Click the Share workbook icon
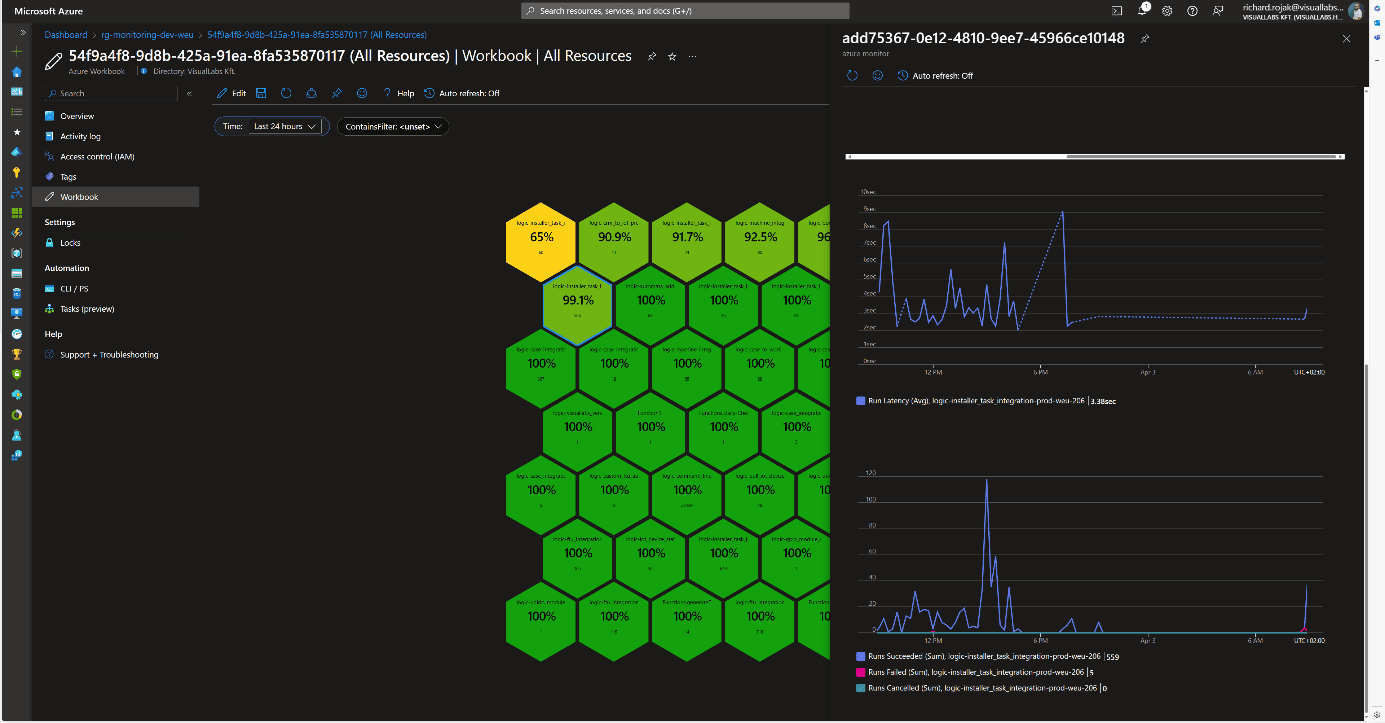Viewport: 1385px width, 723px height. tap(311, 93)
